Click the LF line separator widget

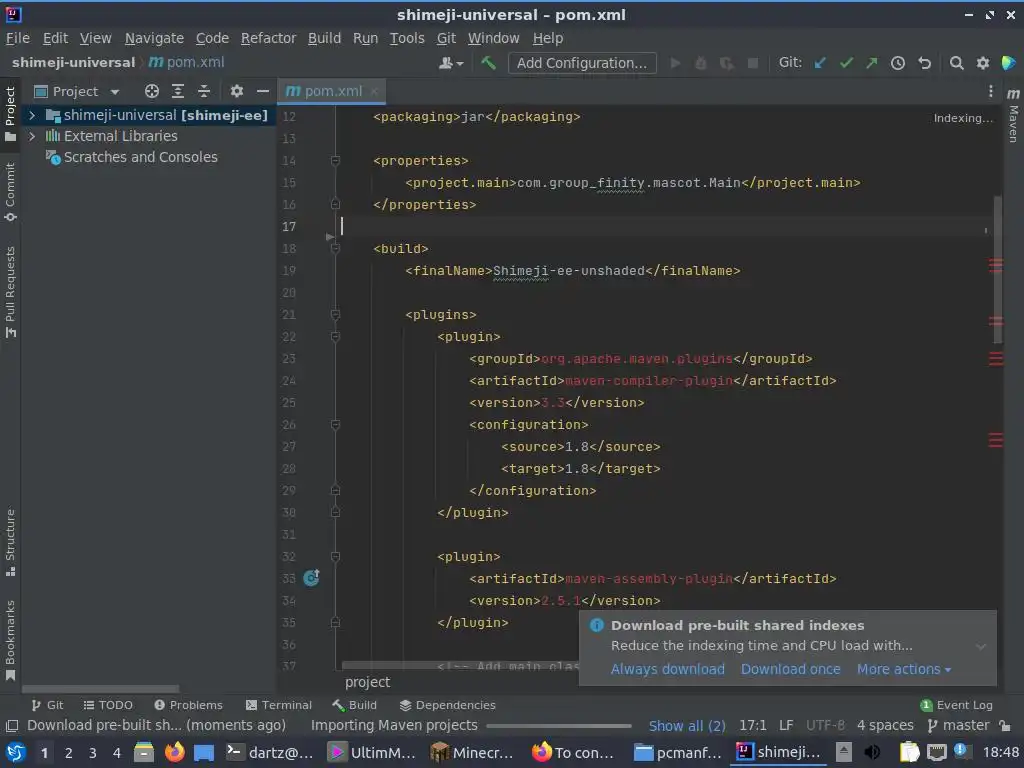(x=786, y=726)
